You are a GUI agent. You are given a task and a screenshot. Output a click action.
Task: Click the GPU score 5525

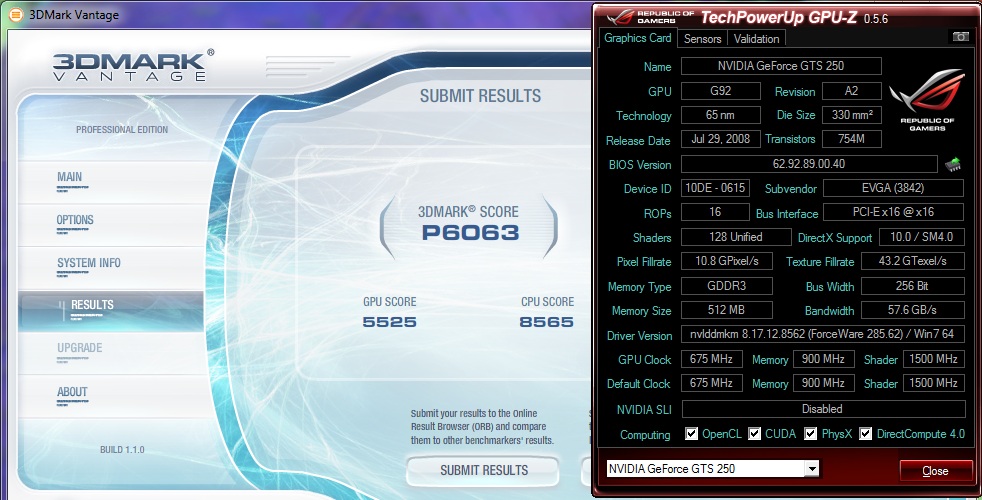pos(389,322)
